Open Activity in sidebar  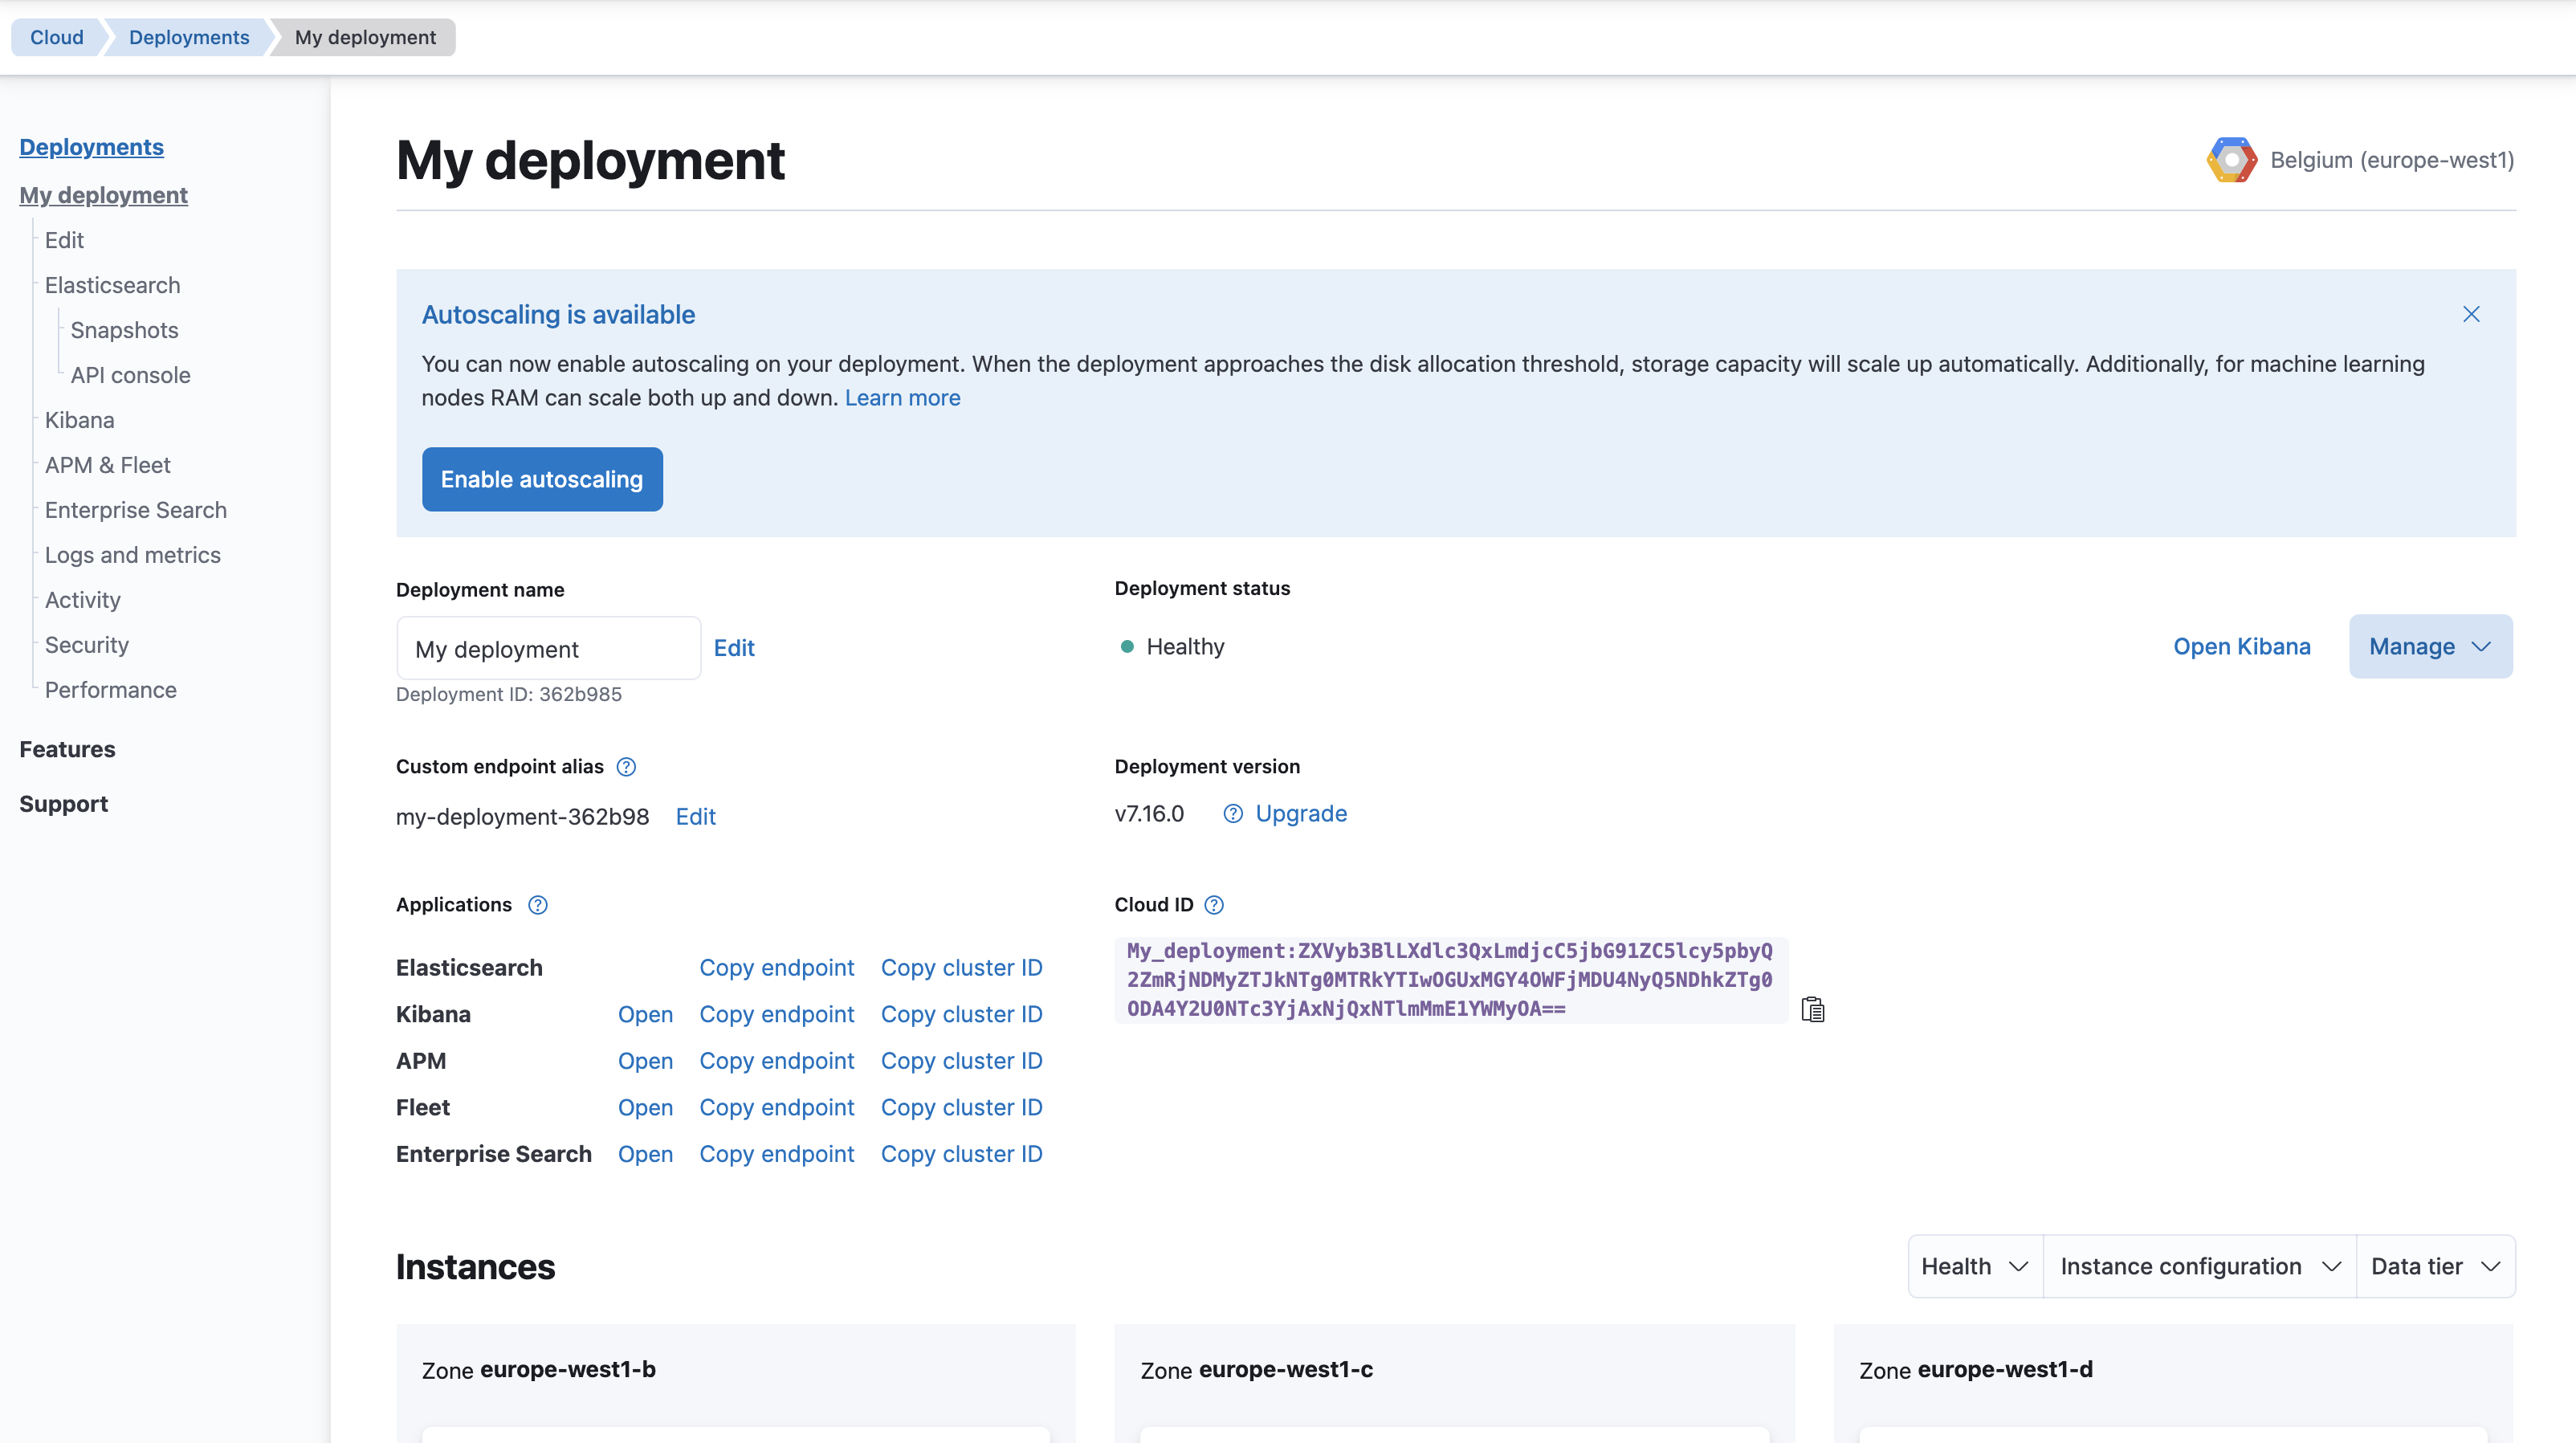click(82, 600)
